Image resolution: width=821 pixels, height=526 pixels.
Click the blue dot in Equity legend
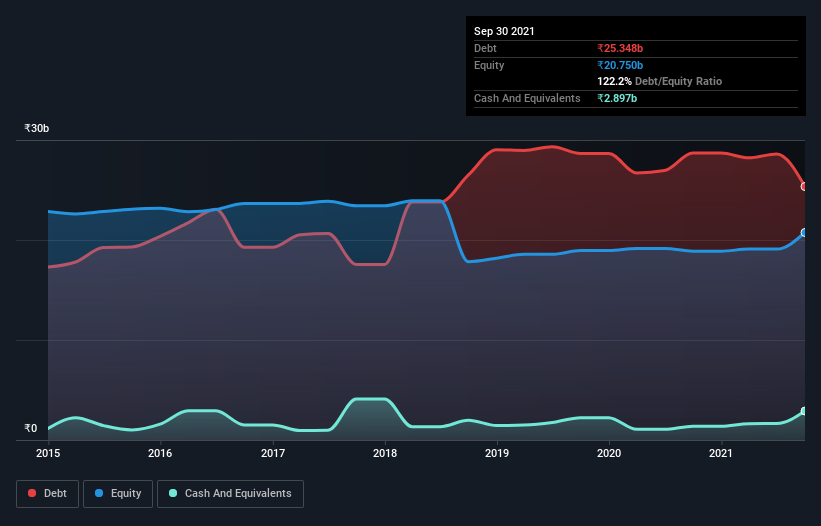(99, 493)
